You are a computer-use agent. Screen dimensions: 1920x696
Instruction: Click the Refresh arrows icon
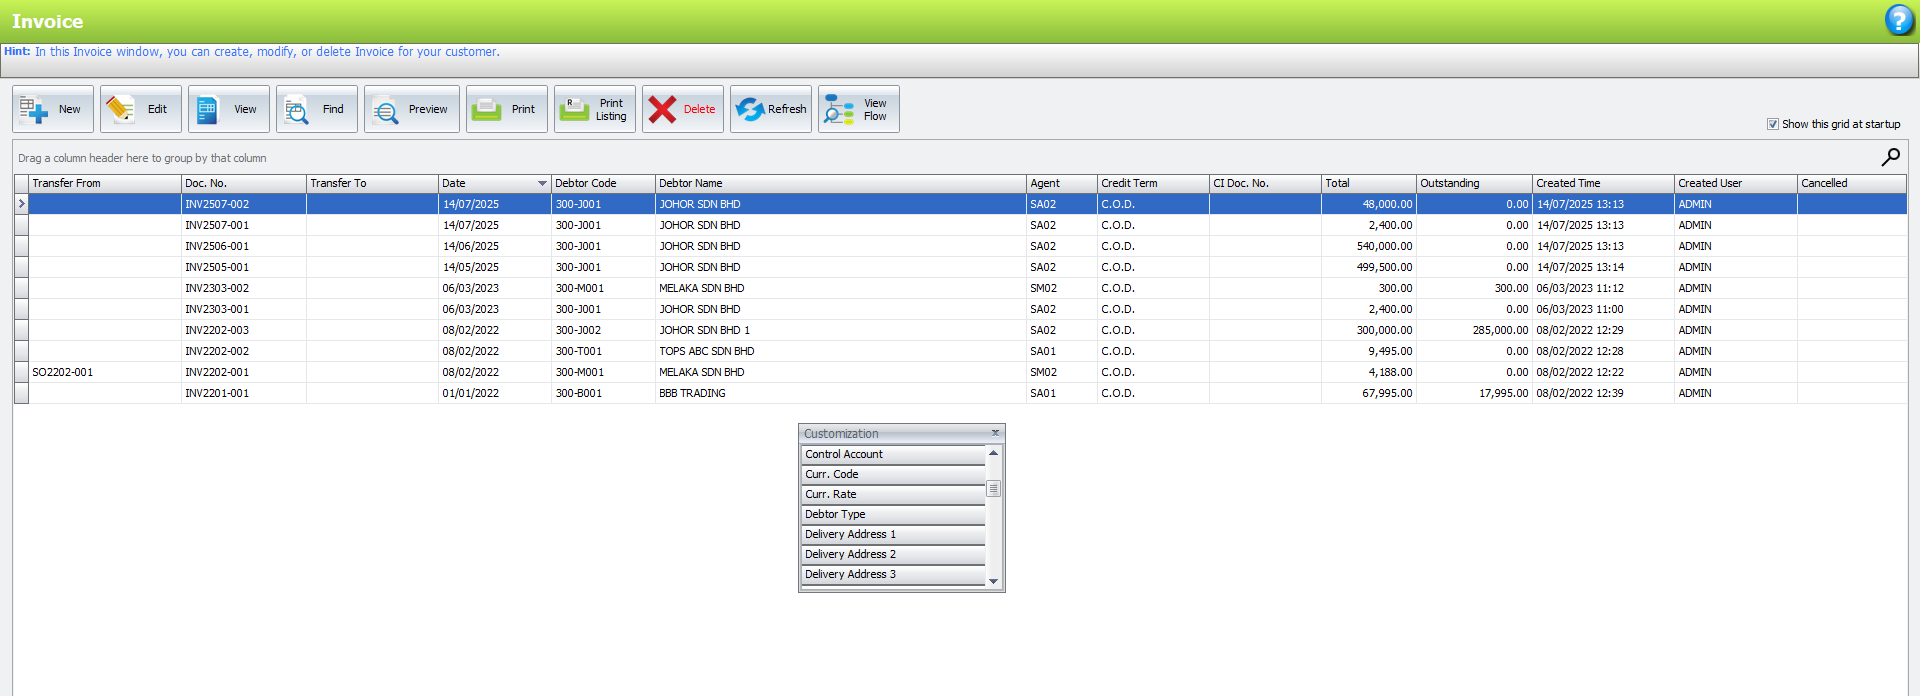point(750,109)
